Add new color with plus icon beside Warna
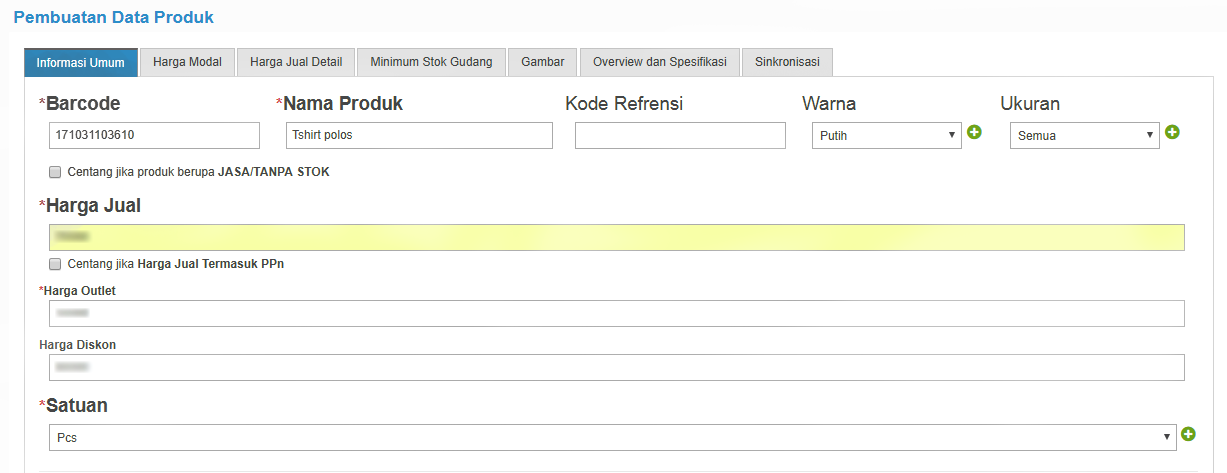The height and width of the screenshot is (473, 1227). click(974, 132)
